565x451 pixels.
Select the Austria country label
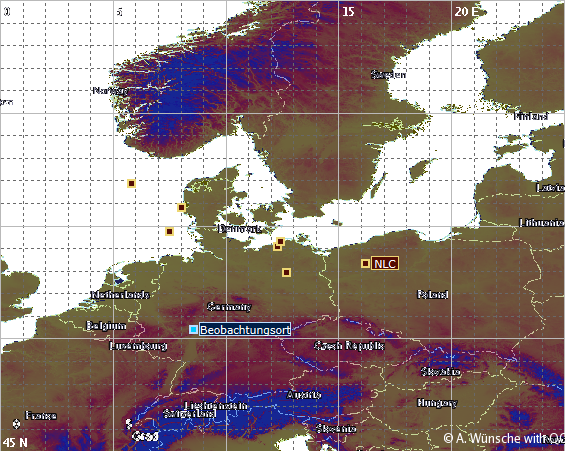(304, 395)
